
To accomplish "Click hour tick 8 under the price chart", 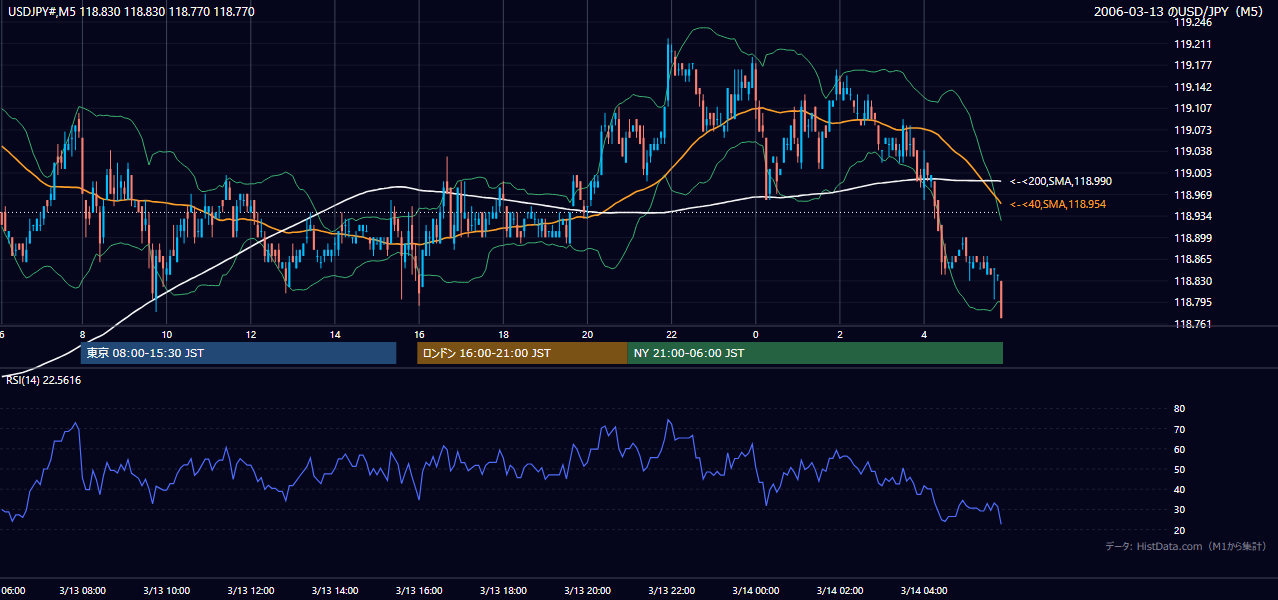I will pos(82,334).
